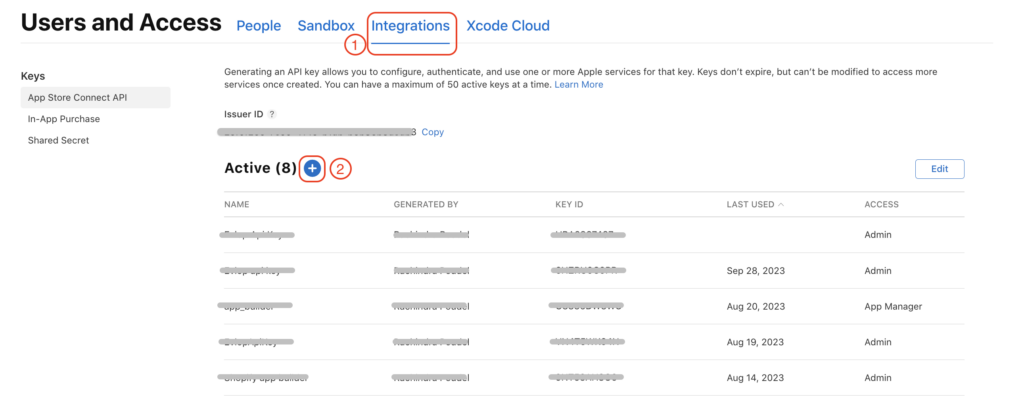Select the row last used Aug 14, 2023

click(594, 378)
